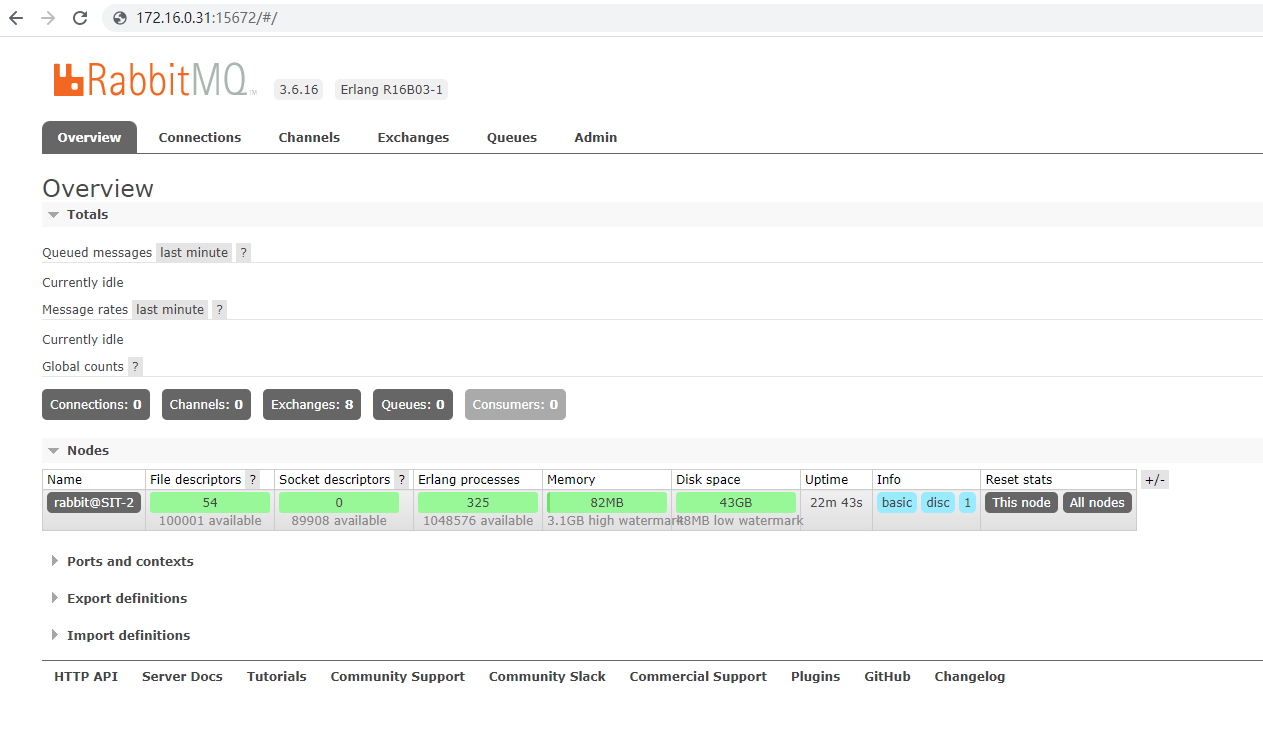
Task: Click the Global counts question mark
Action: tap(134, 366)
